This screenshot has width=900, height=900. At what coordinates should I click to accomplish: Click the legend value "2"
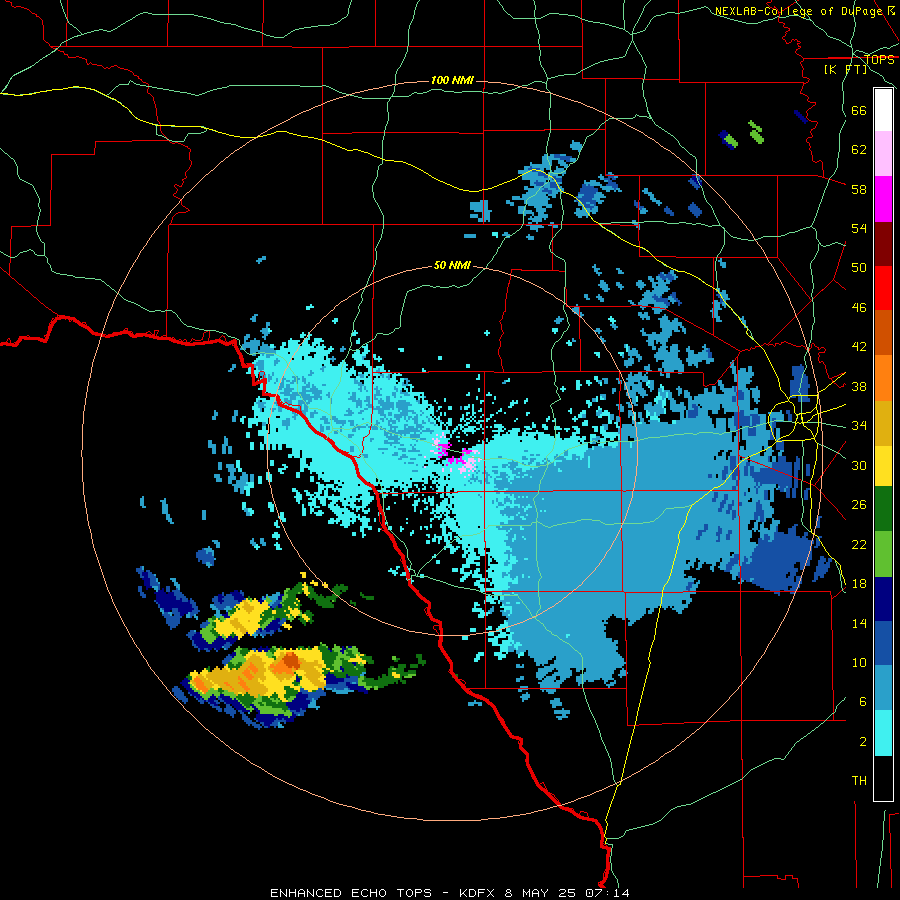tap(863, 742)
